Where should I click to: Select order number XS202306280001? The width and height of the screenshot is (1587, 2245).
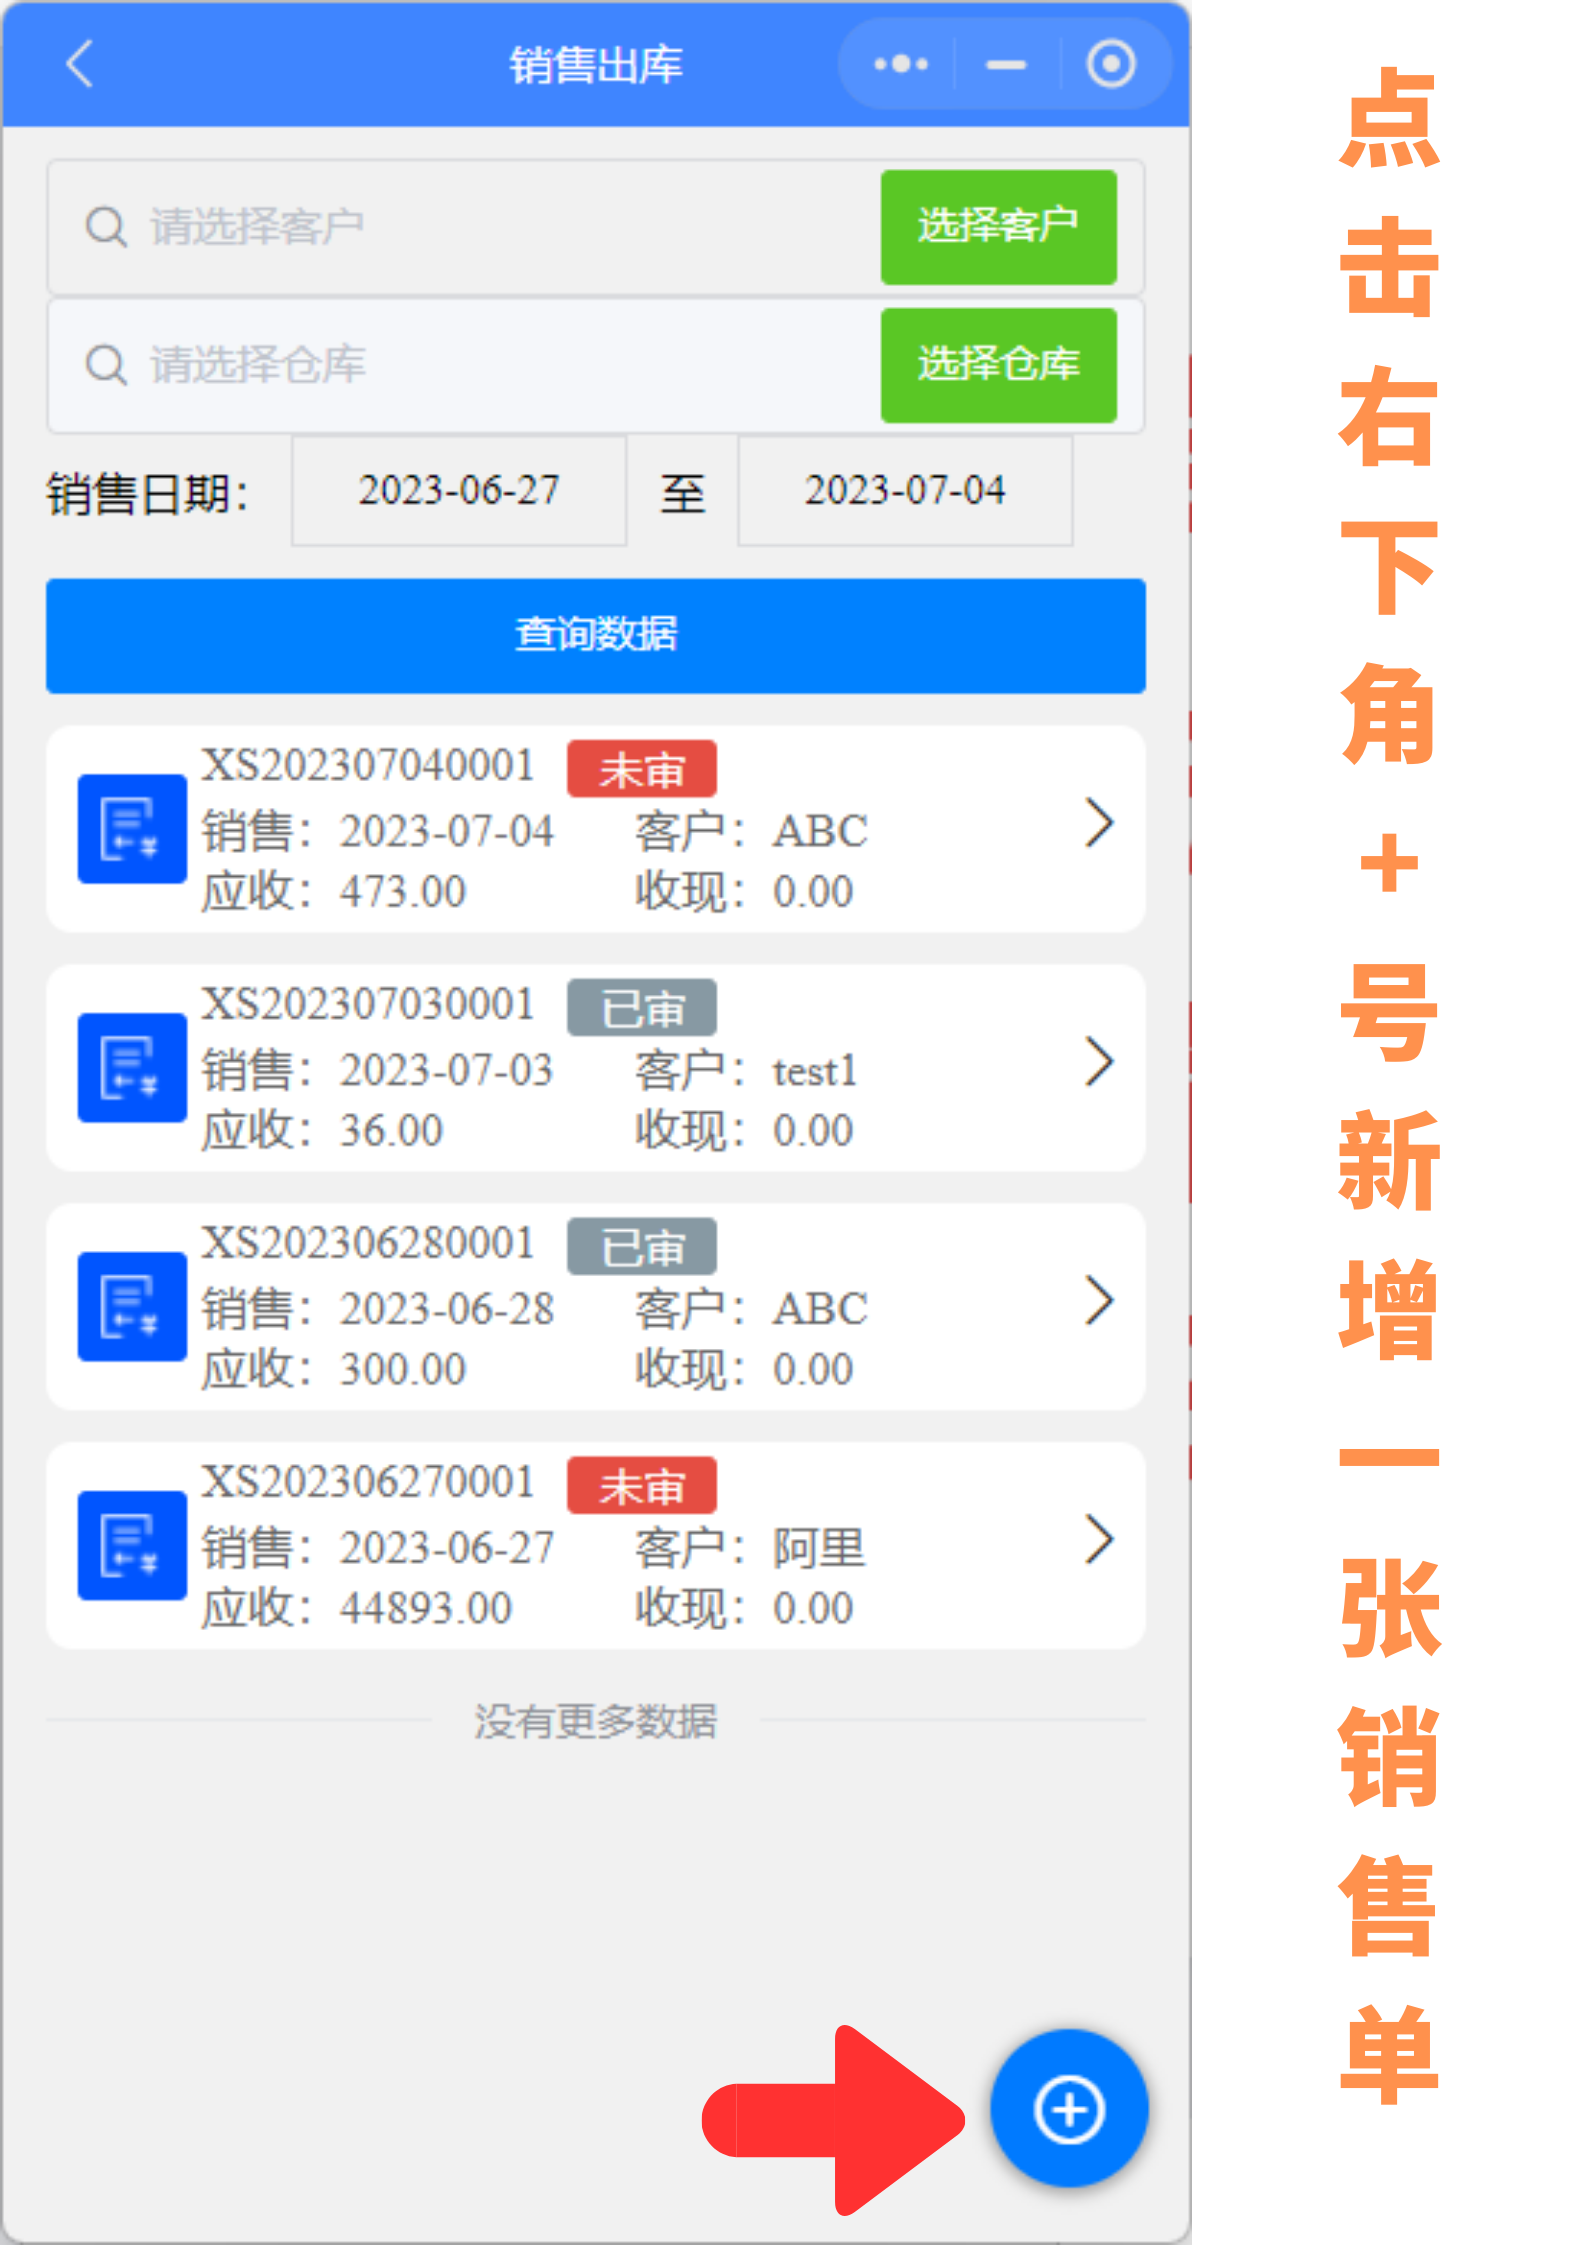[x=368, y=1243]
